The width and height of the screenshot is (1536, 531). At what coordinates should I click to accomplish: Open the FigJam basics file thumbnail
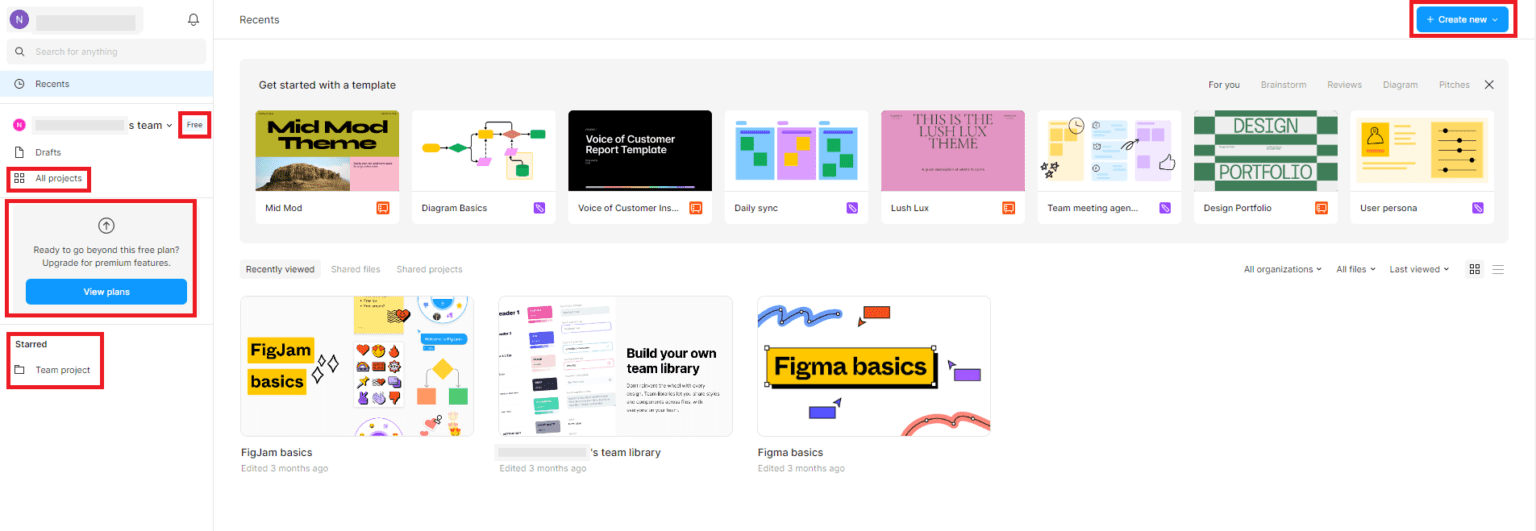(x=357, y=366)
